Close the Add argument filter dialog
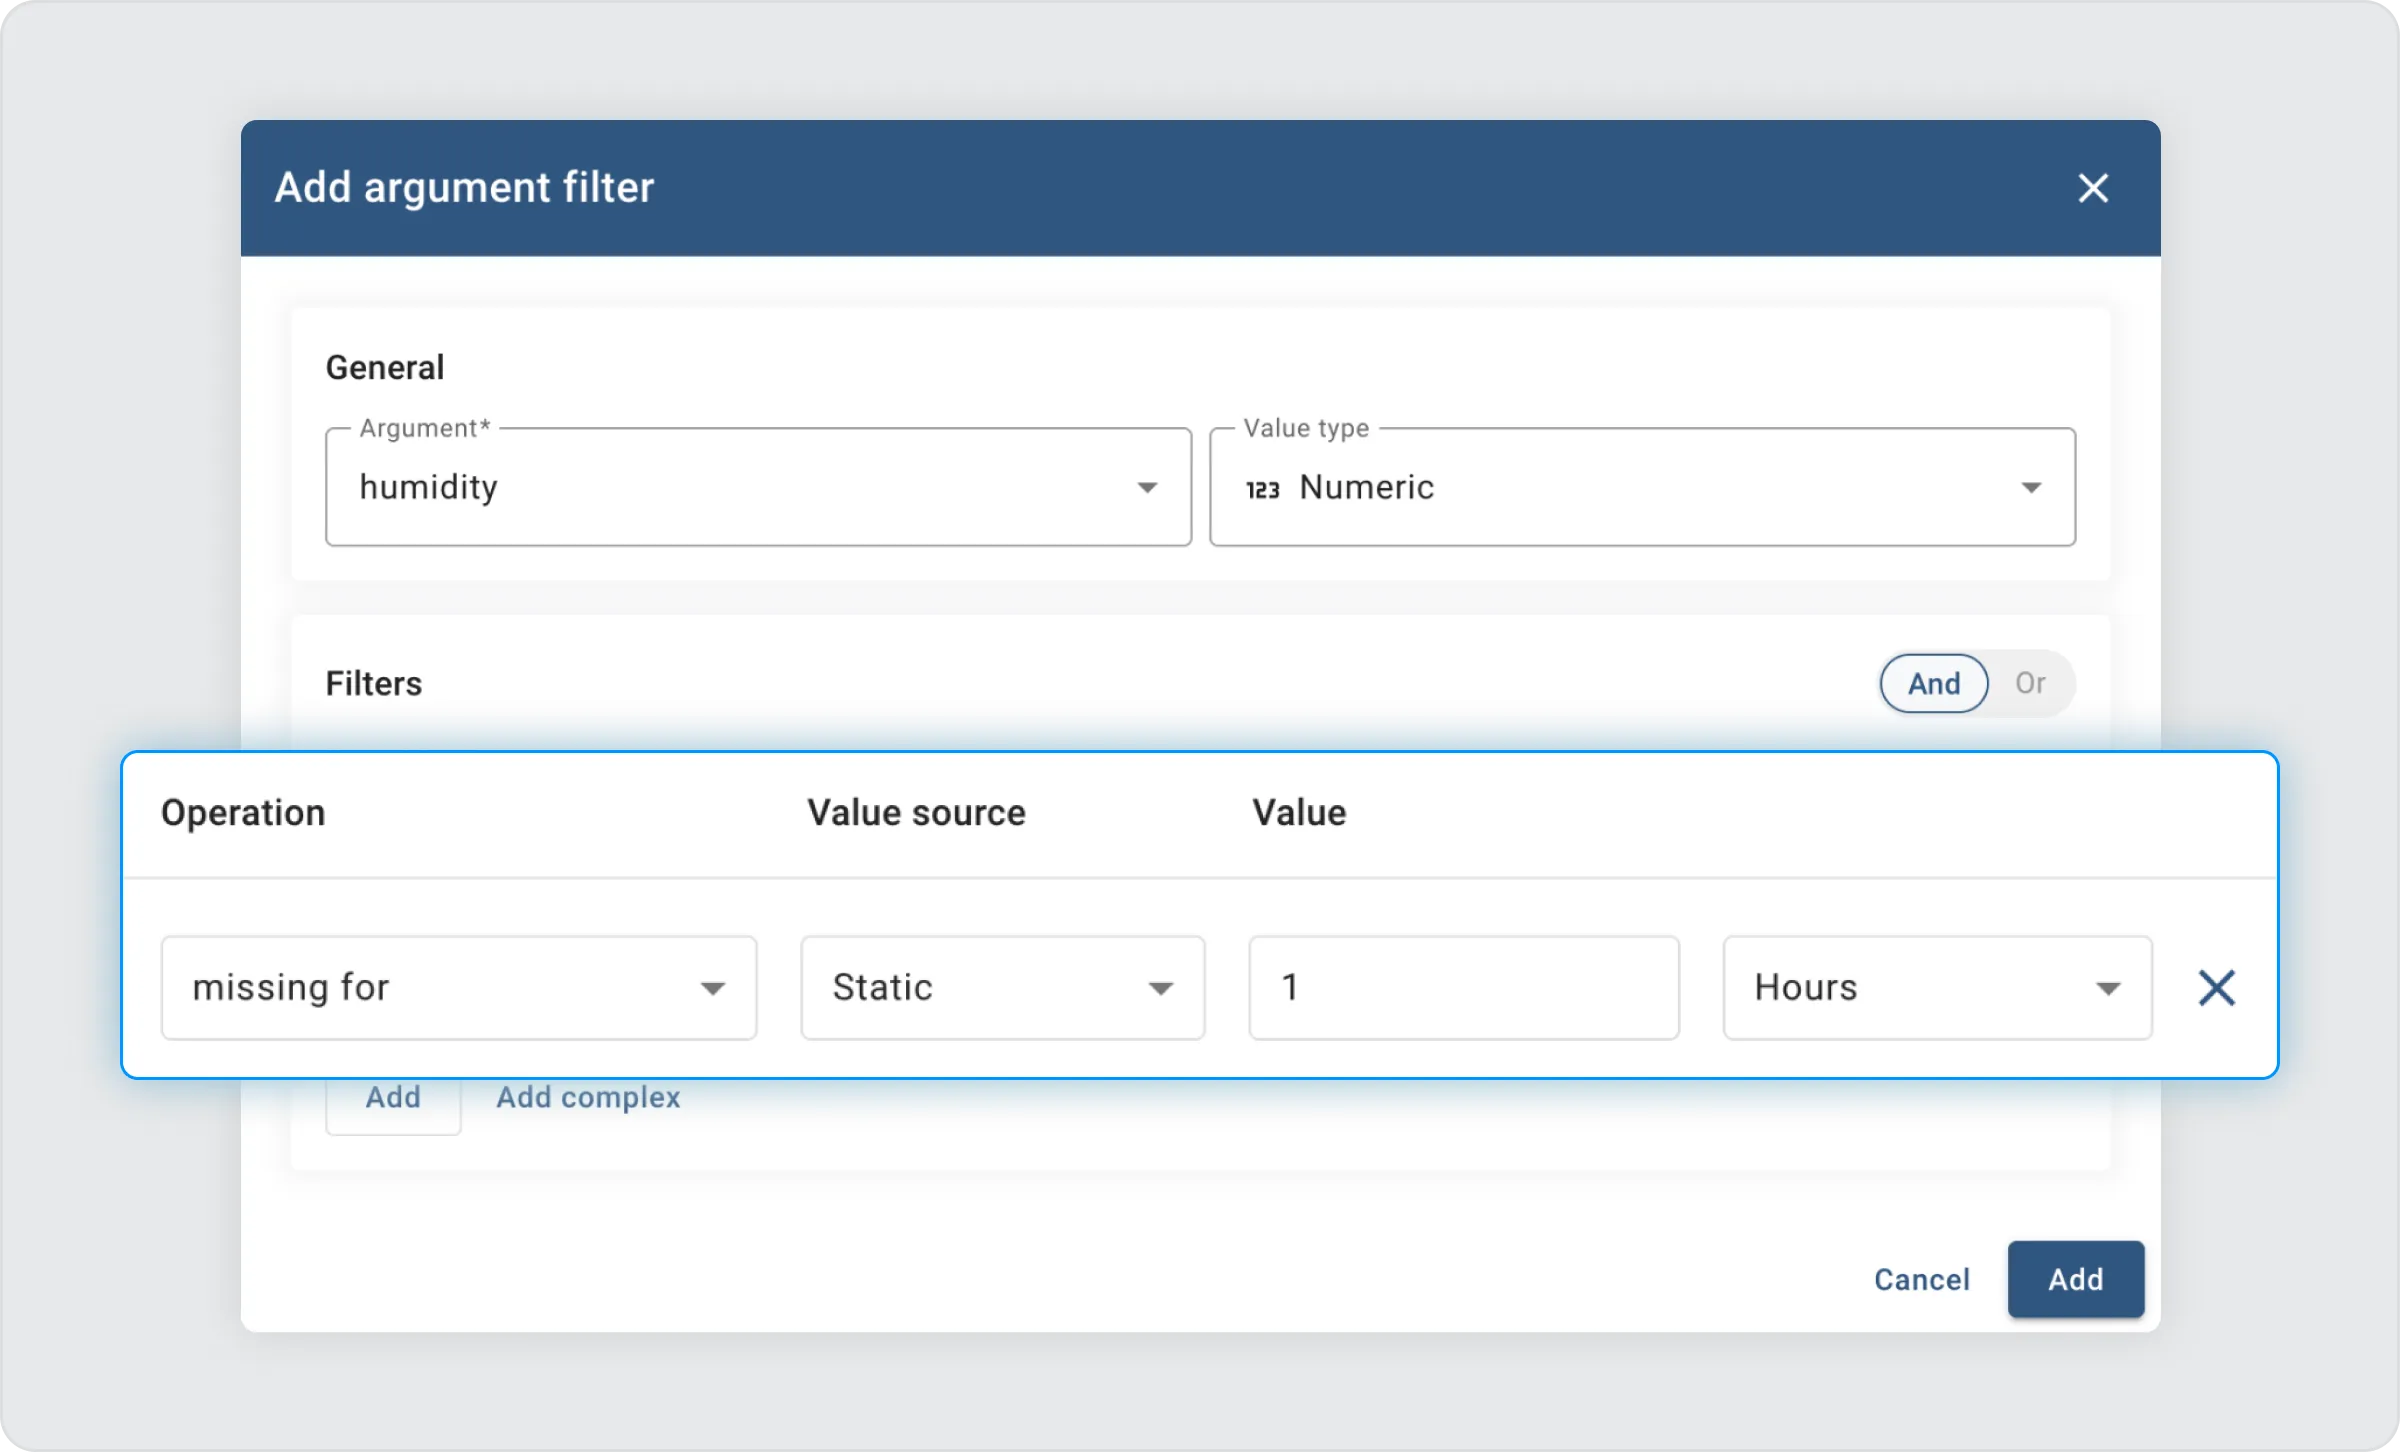The width and height of the screenshot is (2400, 1452). pos(2092,188)
